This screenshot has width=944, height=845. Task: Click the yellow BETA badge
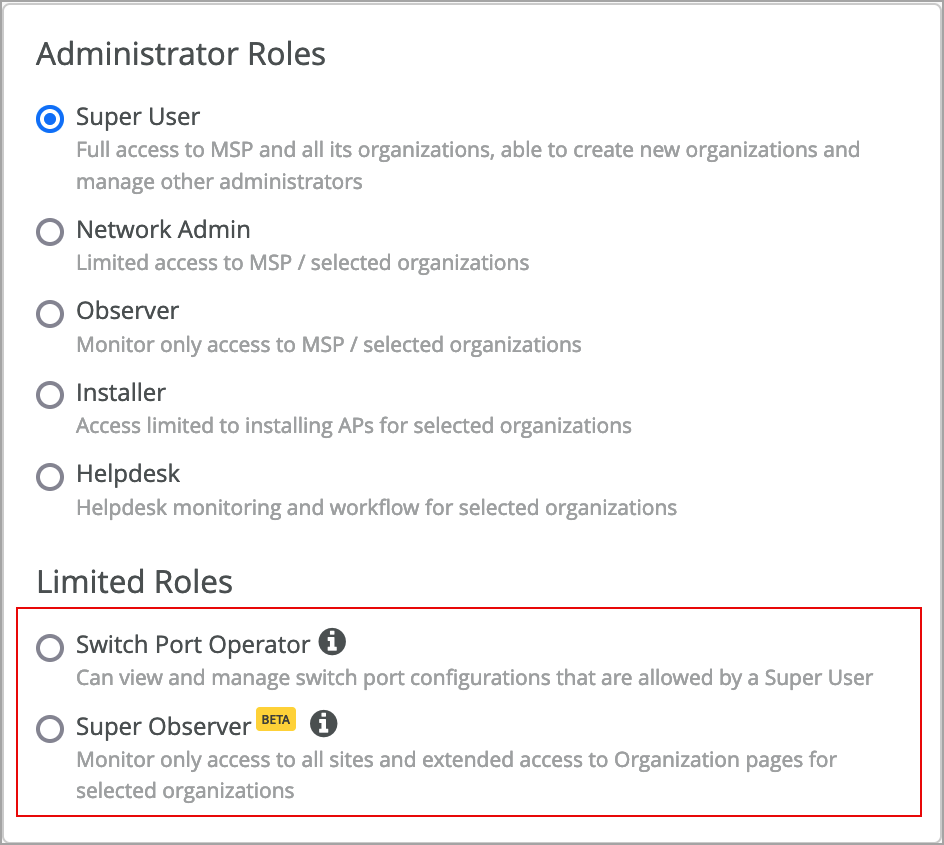pyautogui.click(x=276, y=719)
